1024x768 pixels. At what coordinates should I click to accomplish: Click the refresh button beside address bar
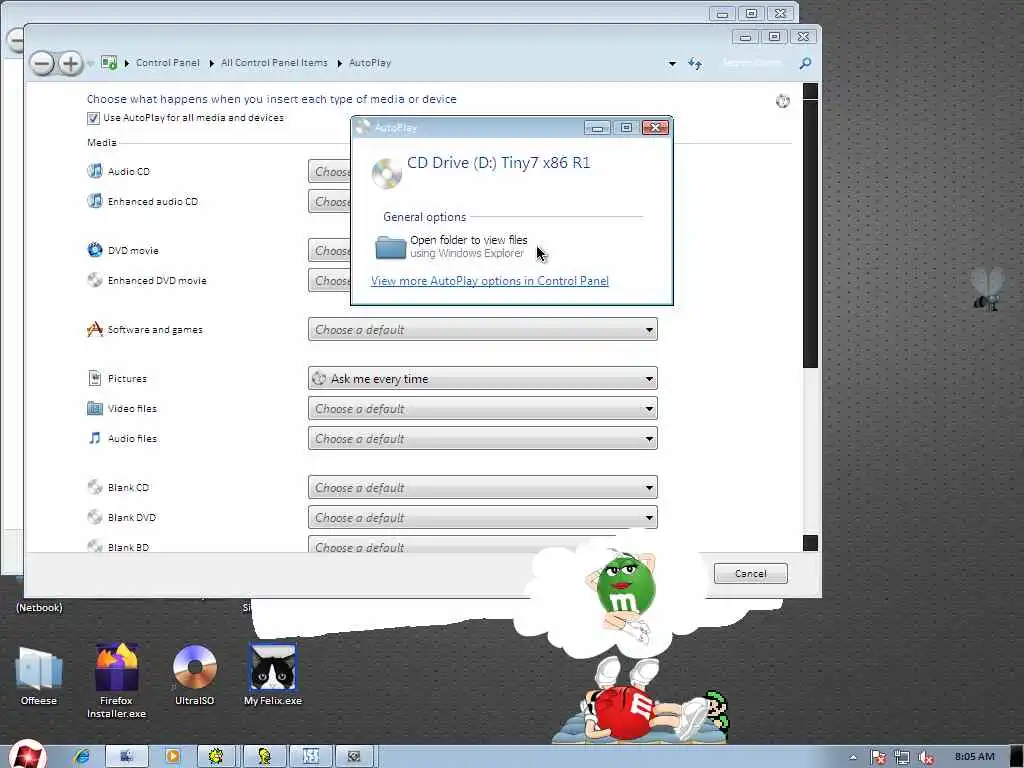[695, 63]
